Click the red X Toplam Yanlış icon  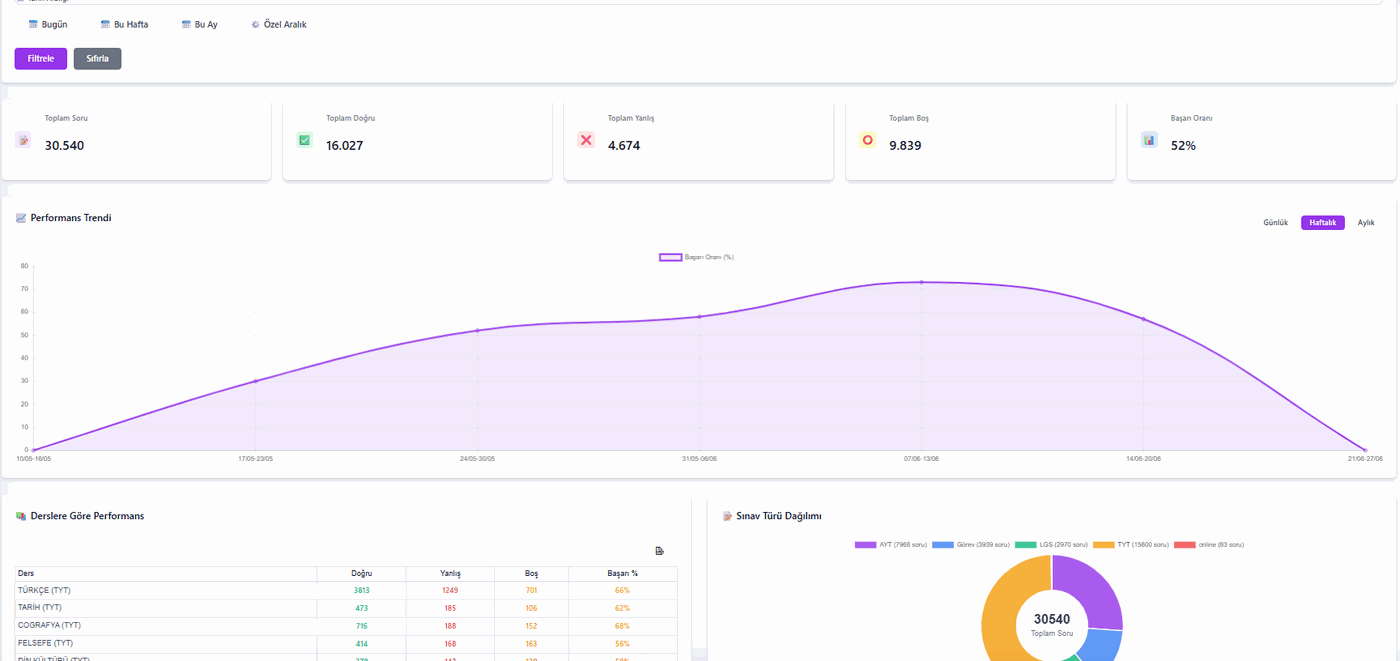[586, 140]
